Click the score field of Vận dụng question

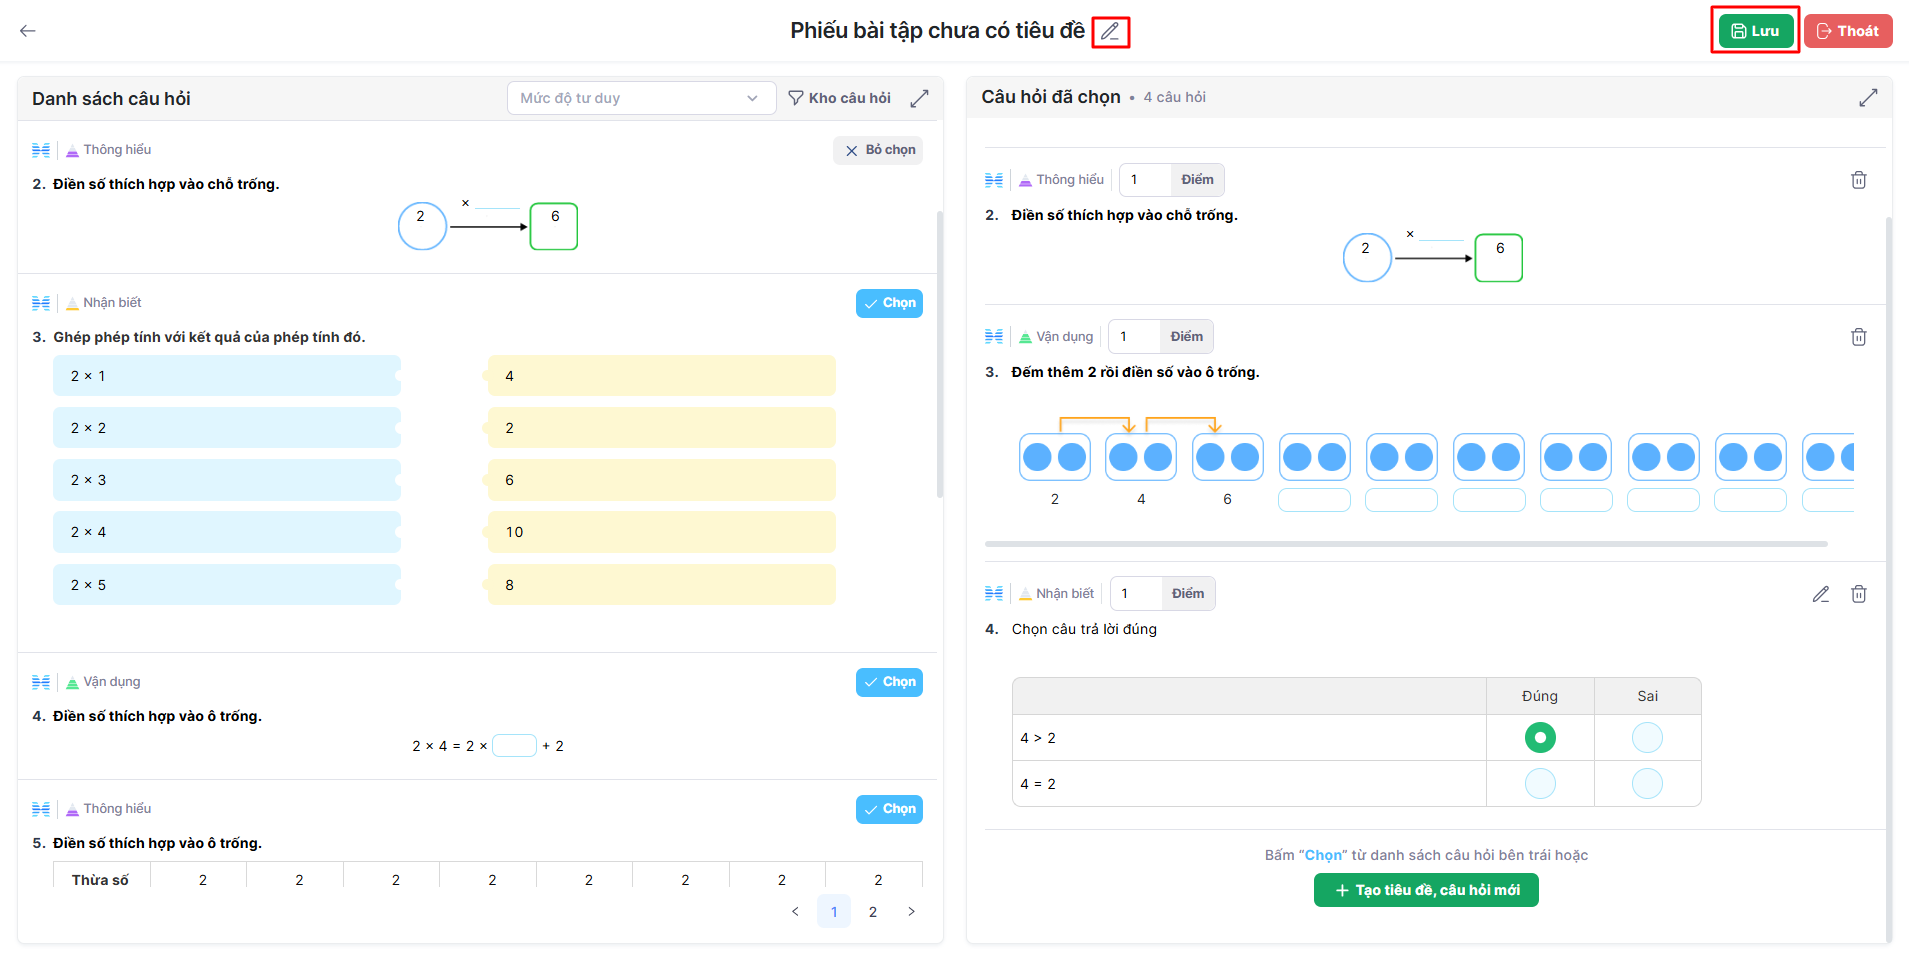(1135, 337)
